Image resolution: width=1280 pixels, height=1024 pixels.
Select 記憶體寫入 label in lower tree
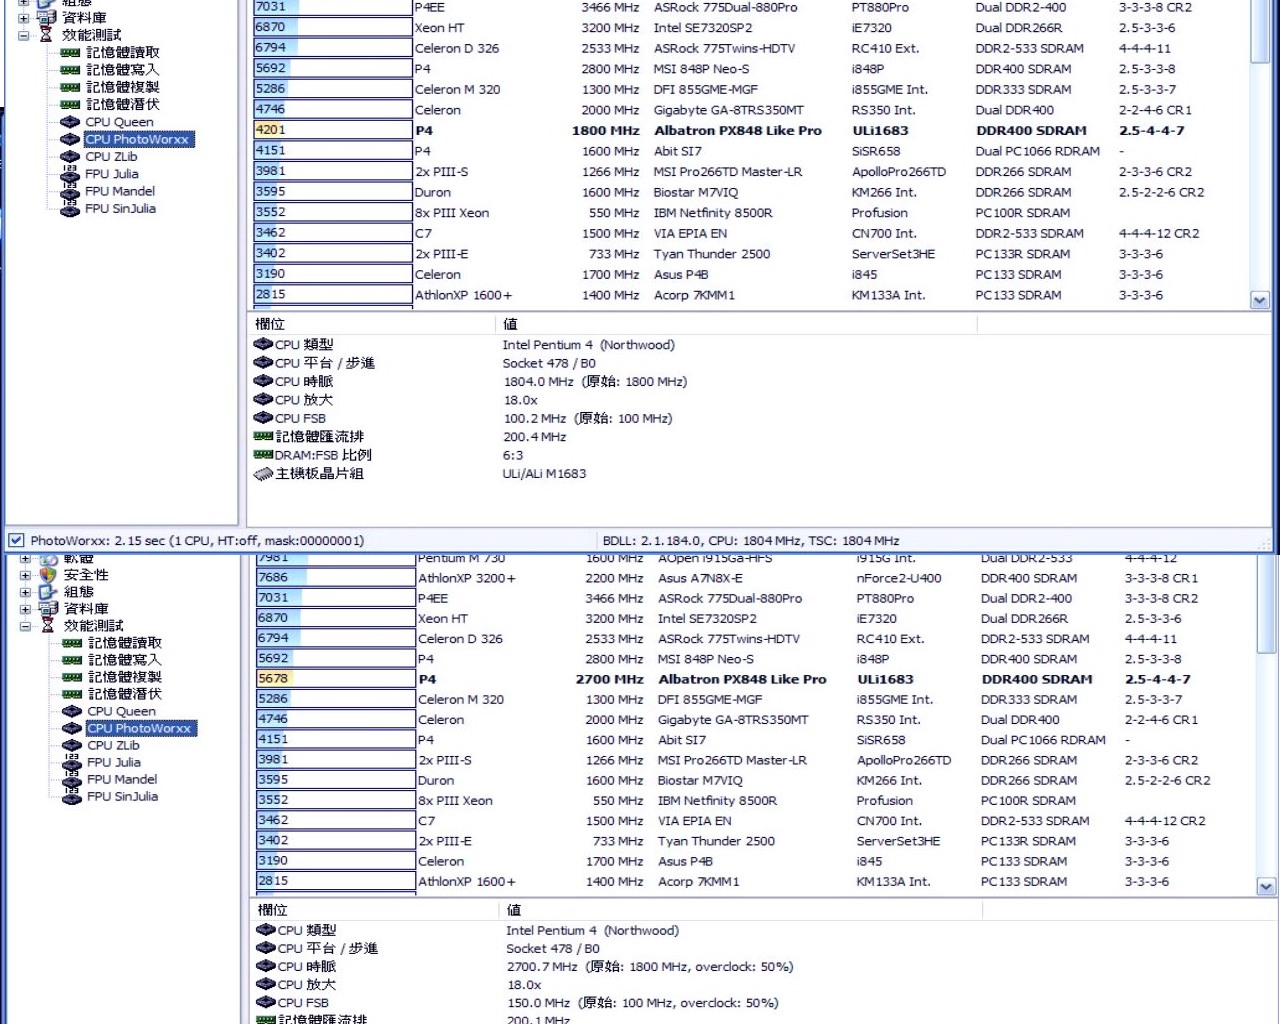pyautogui.click(x=124, y=660)
